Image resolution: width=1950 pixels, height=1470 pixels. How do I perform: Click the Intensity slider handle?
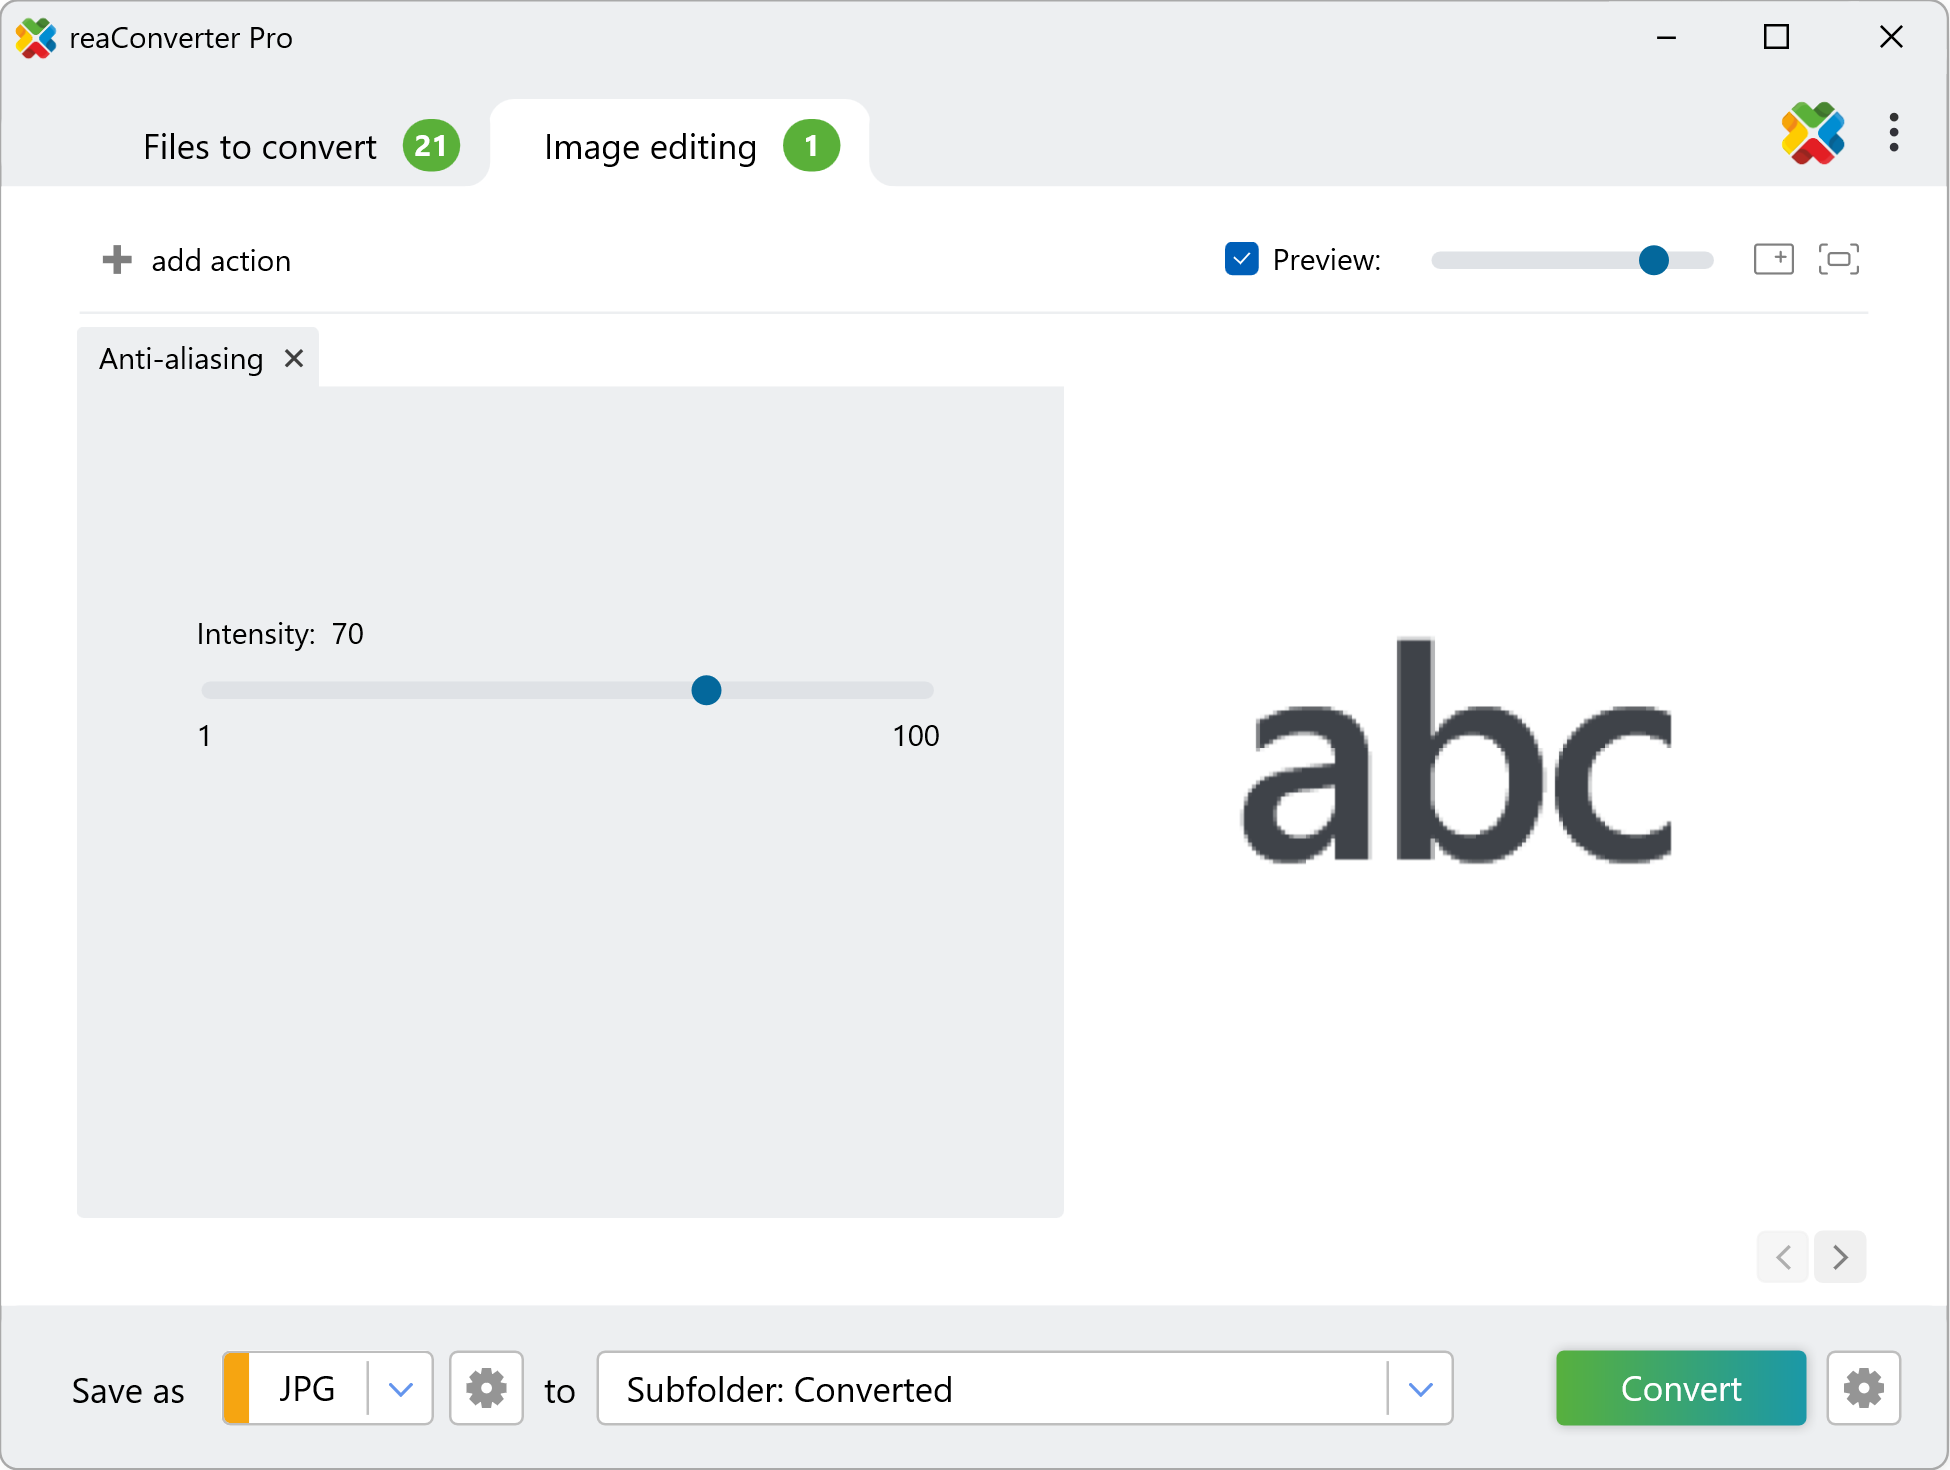[x=706, y=690]
